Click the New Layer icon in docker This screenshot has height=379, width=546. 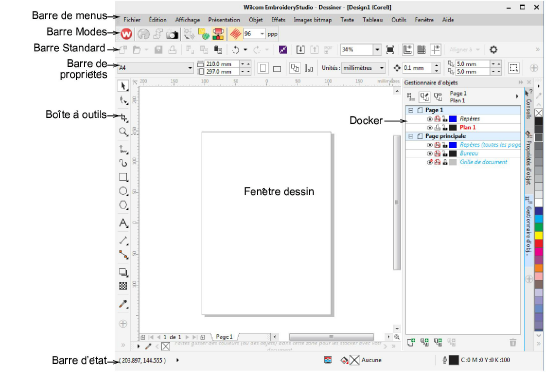411,342
